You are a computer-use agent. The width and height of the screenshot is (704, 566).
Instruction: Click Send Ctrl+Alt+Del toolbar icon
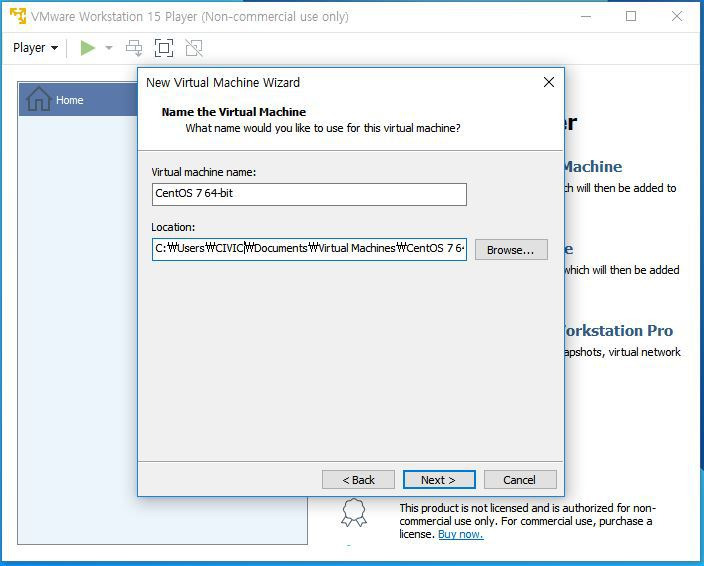(134, 48)
